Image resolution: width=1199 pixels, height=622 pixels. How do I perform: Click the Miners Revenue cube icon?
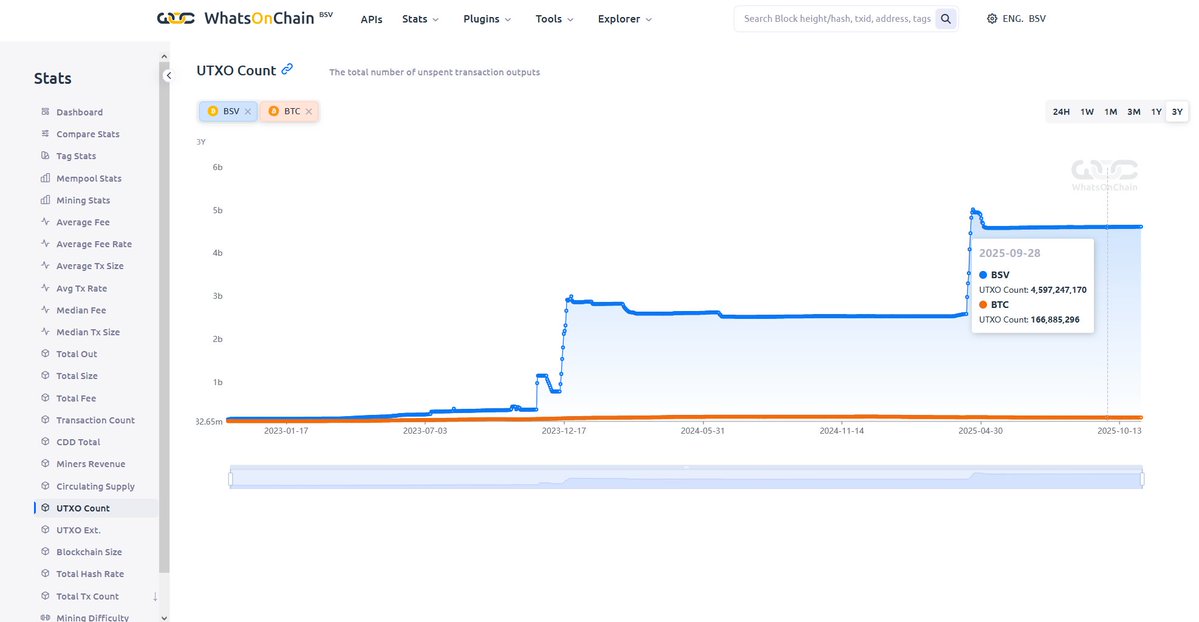click(45, 464)
